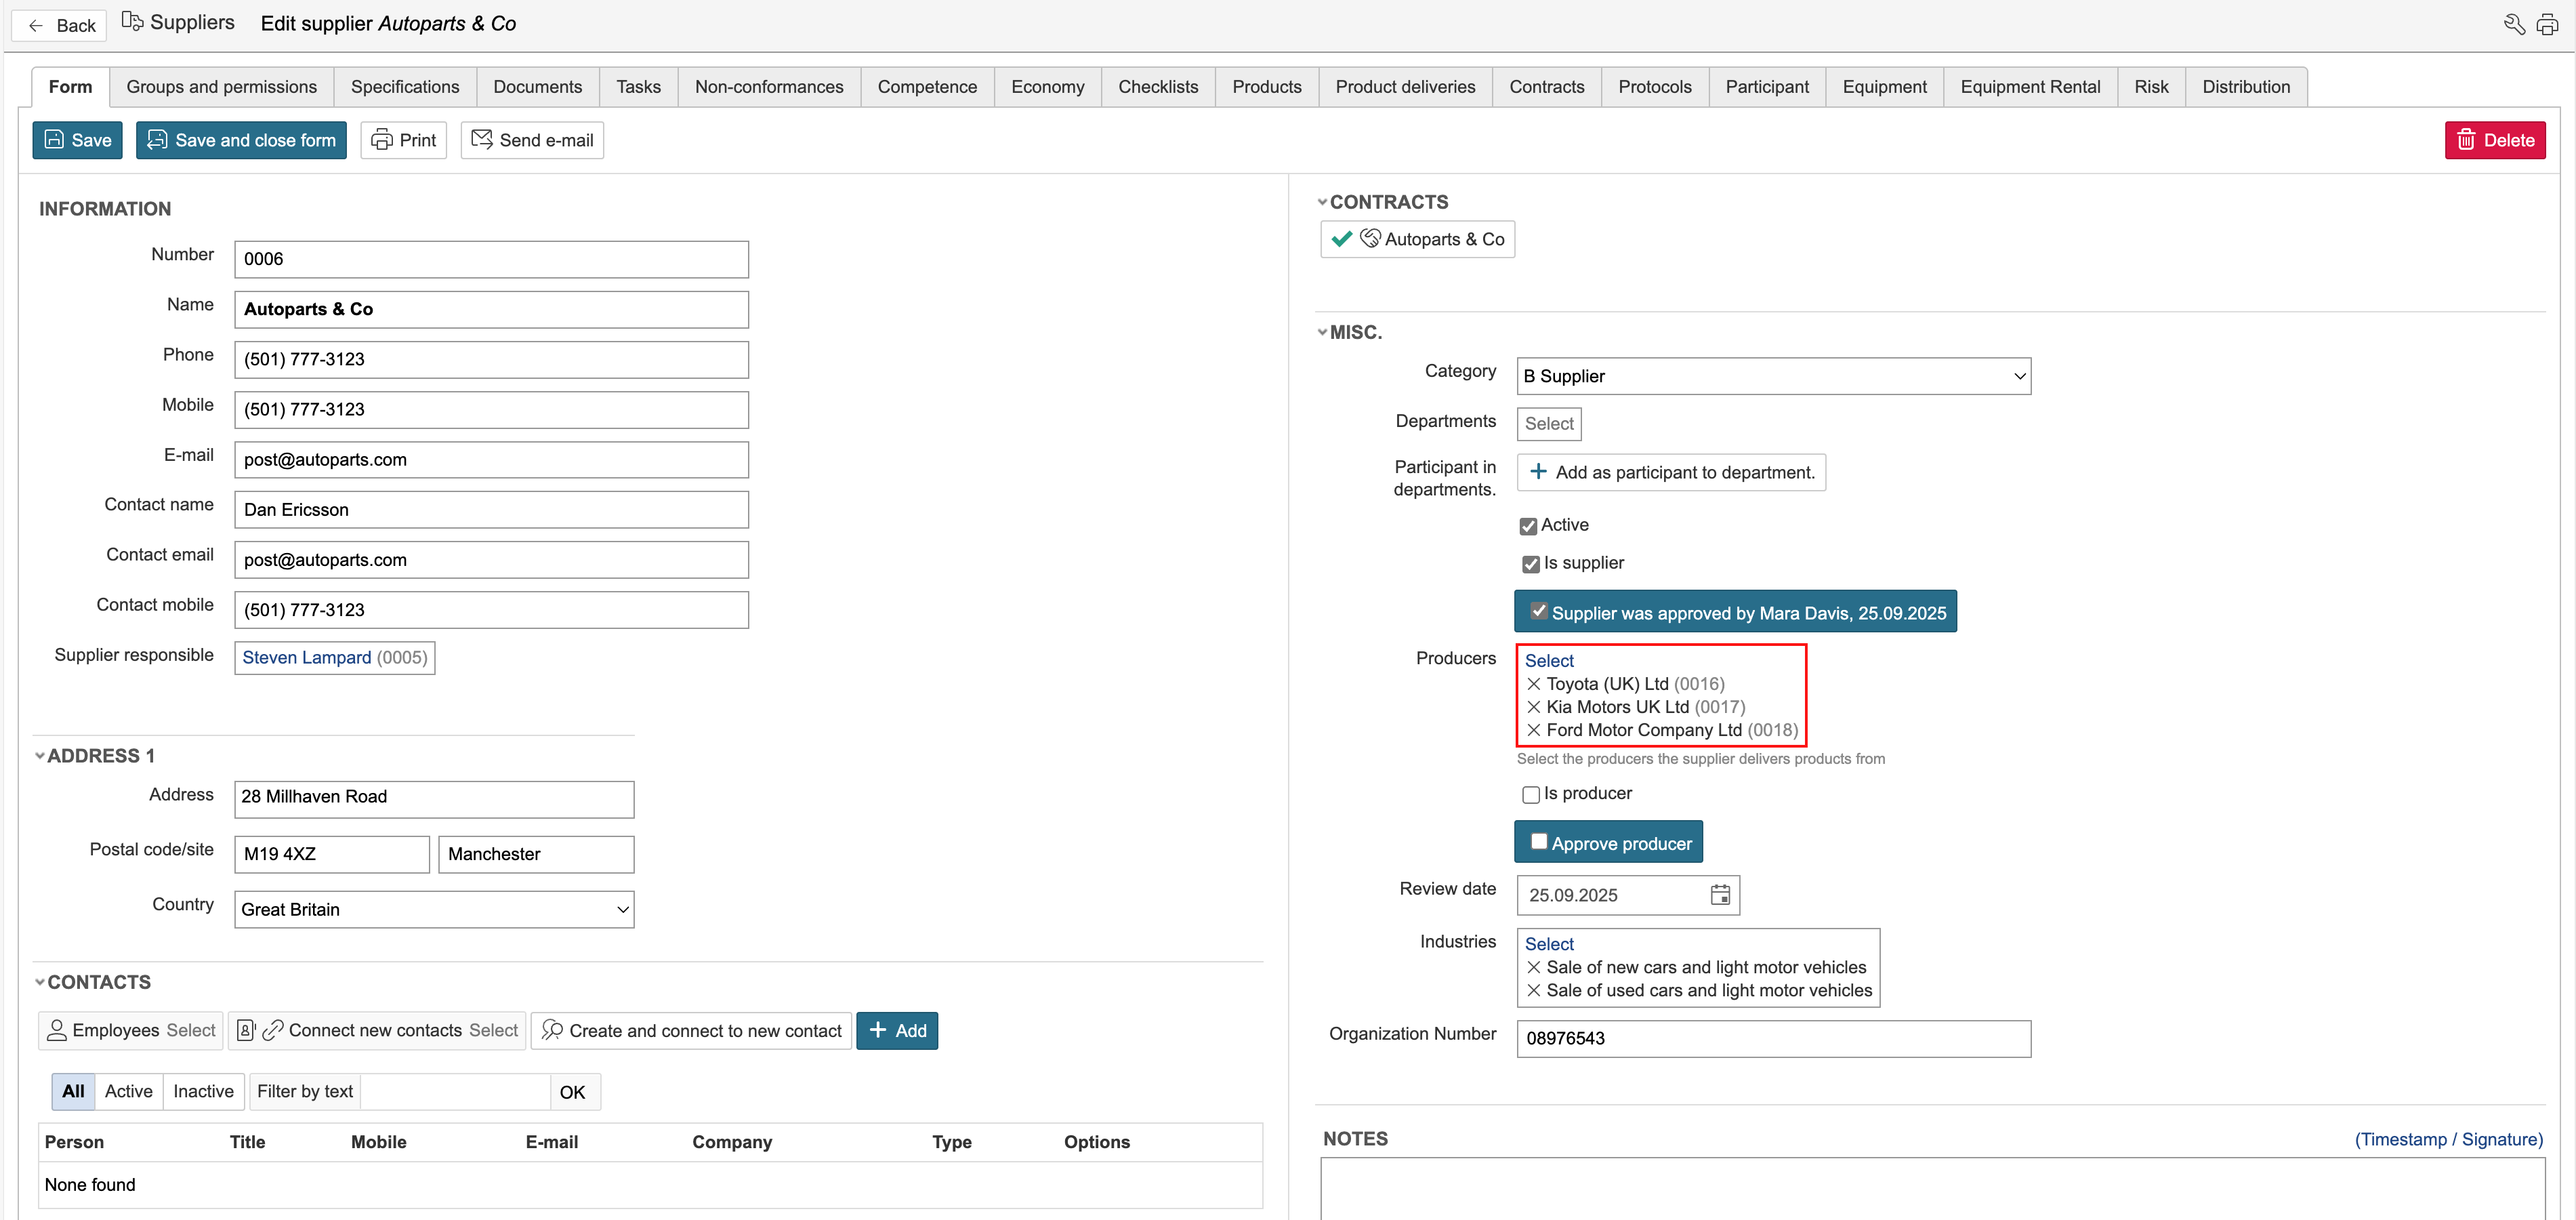Toggle the Is supplier checkbox
Image resolution: width=2576 pixels, height=1220 pixels.
click(x=1530, y=564)
